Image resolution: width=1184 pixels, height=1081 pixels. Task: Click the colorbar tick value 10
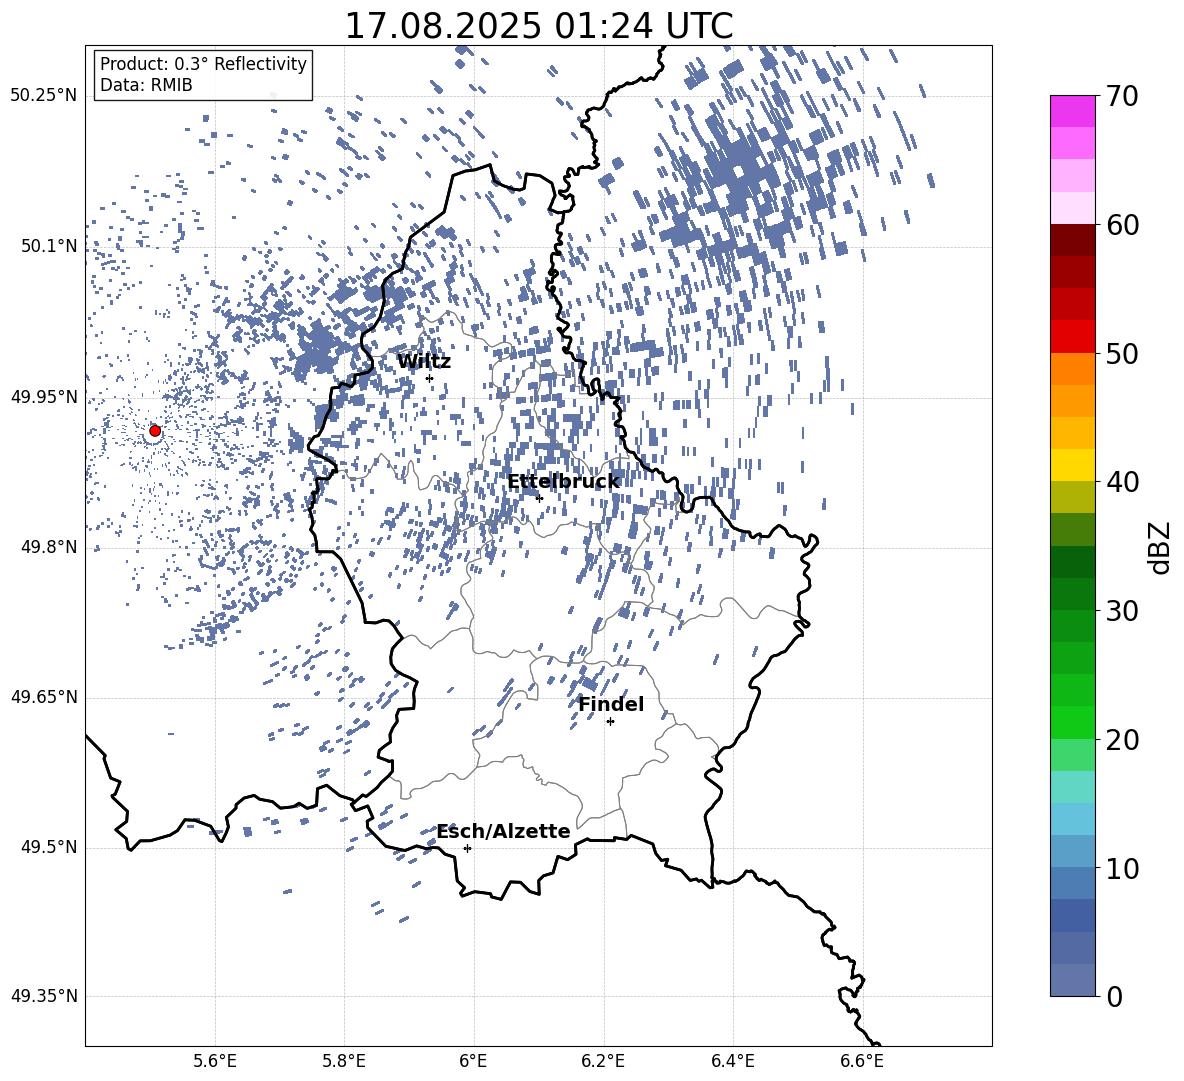coord(1122,868)
